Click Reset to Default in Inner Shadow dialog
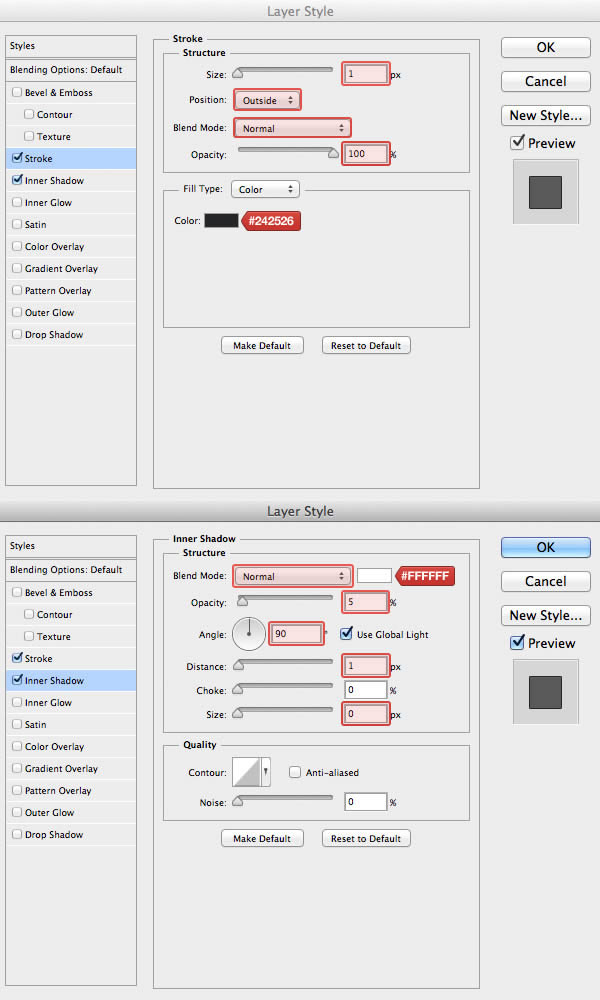 tap(366, 839)
